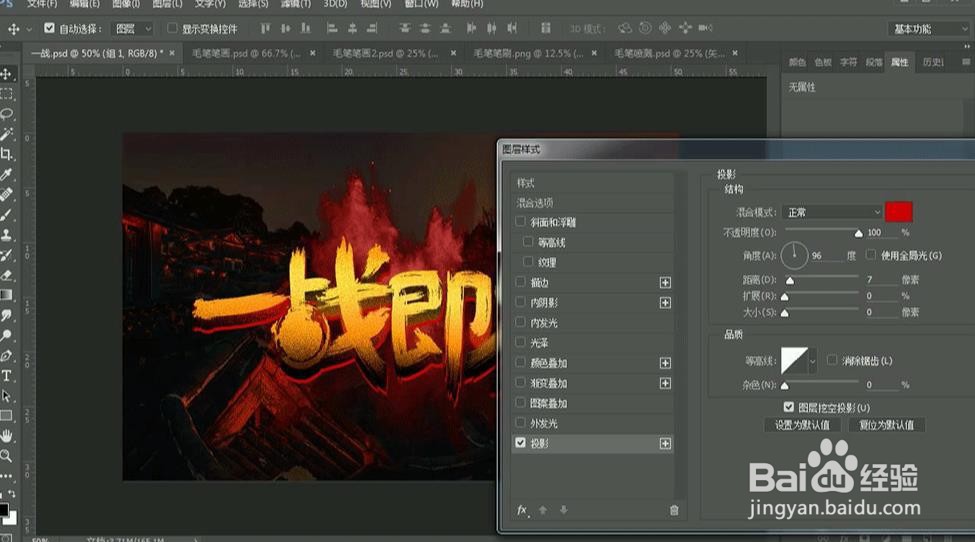This screenshot has width=975, height=542.
Task: Click the align top edges icon
Action: [x=266, y=28]
